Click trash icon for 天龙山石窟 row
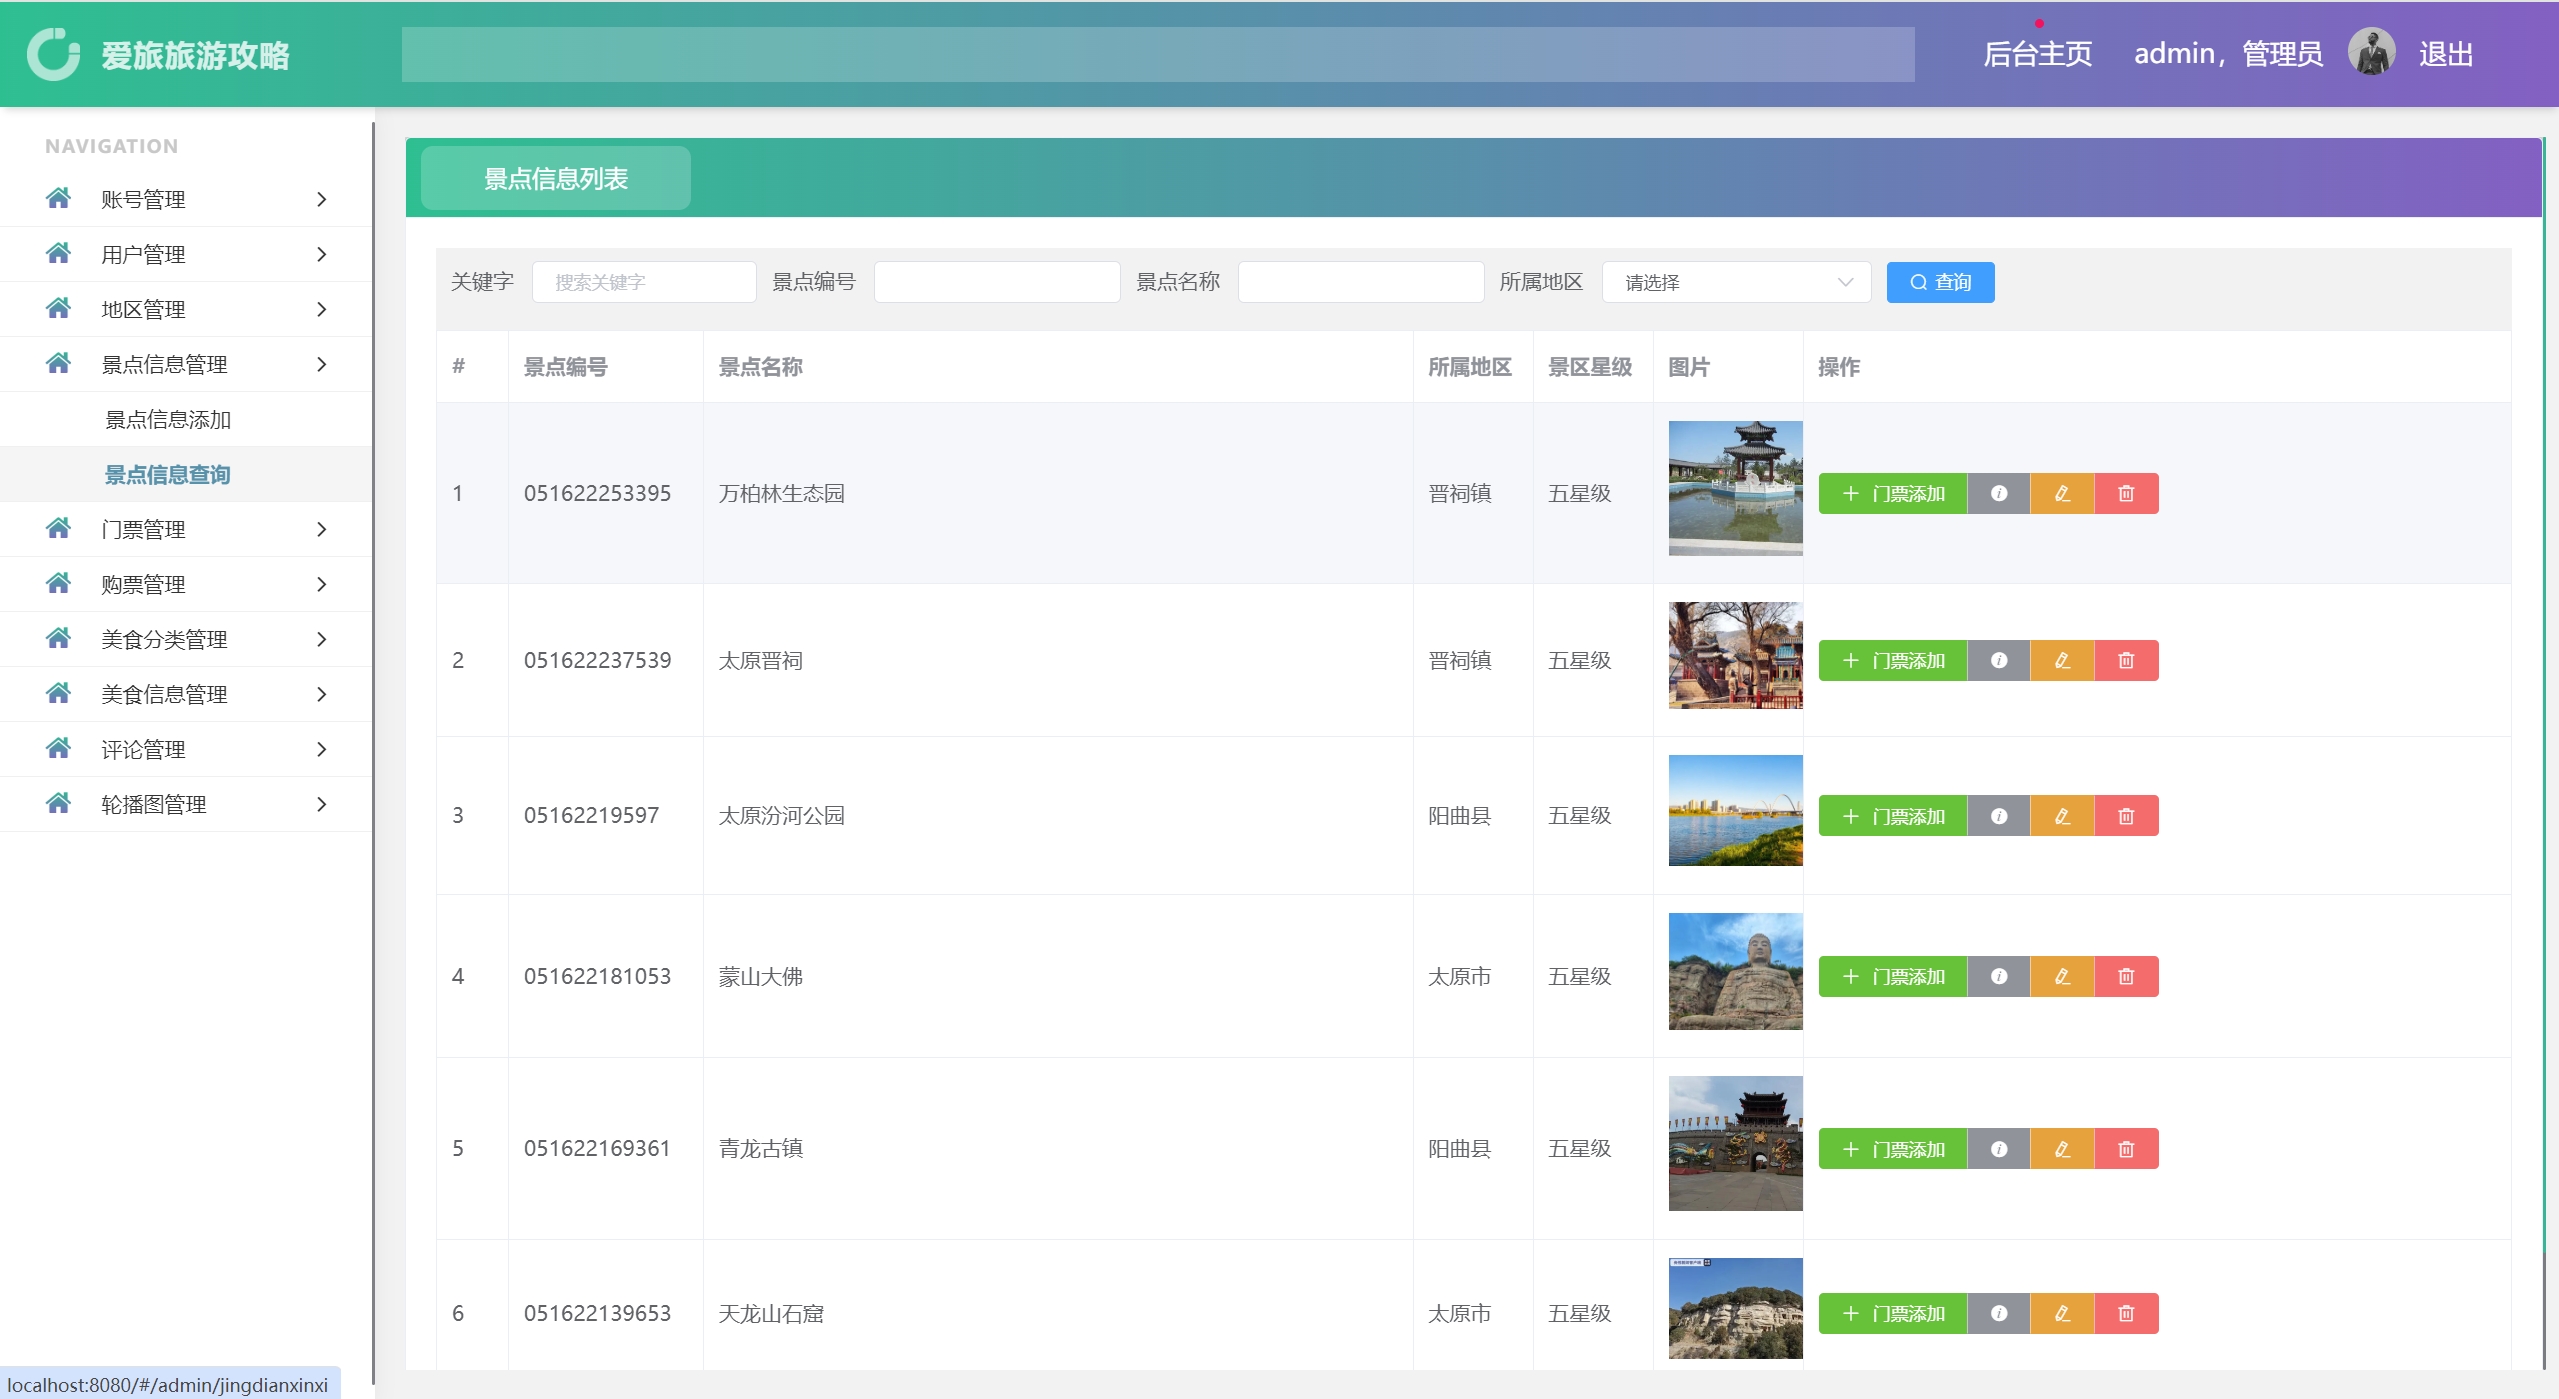The width and height of the screenshot is (2559, 1399). [x=2126, y=1313]
